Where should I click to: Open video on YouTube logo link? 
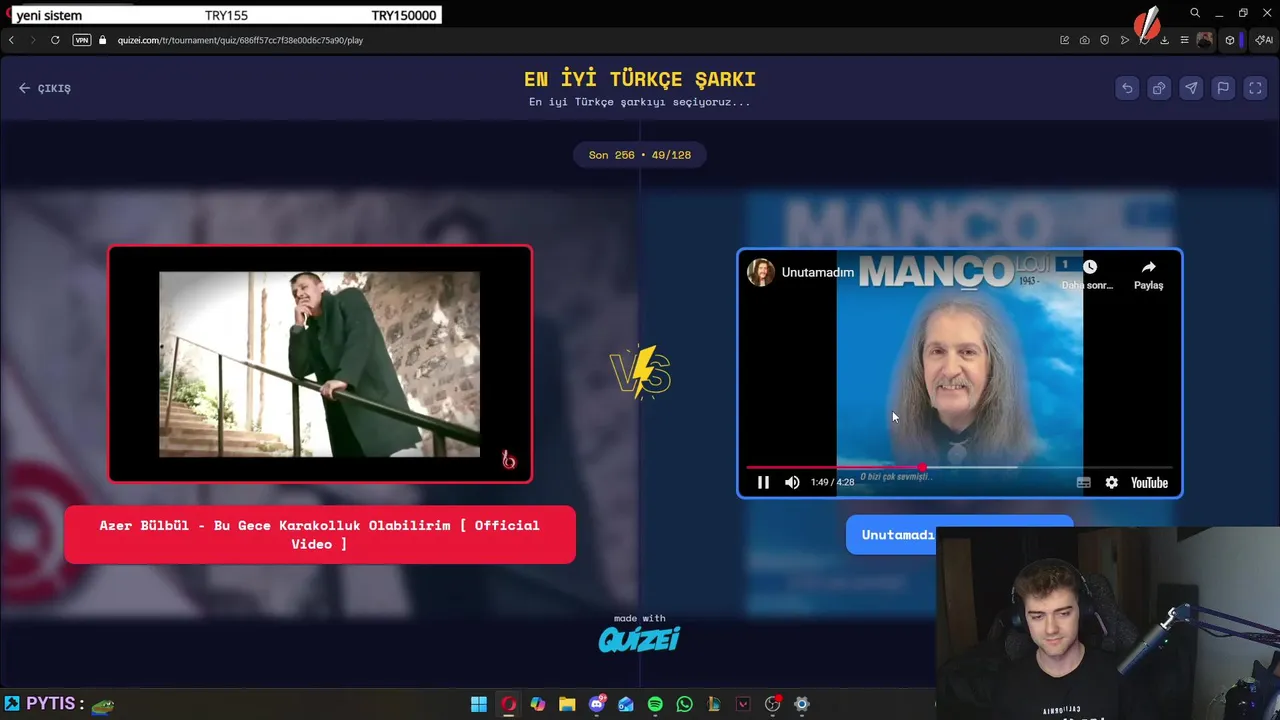pyautogui.click(x=1149, y=482)
